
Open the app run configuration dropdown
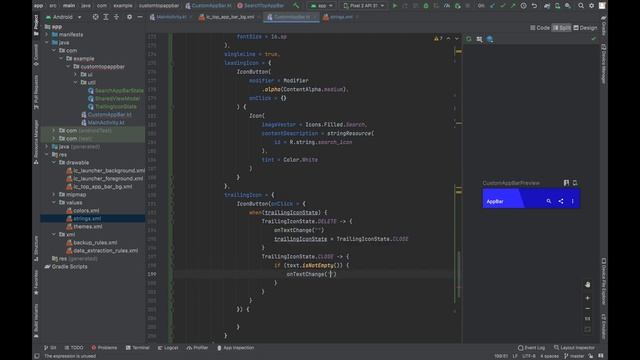322,6
